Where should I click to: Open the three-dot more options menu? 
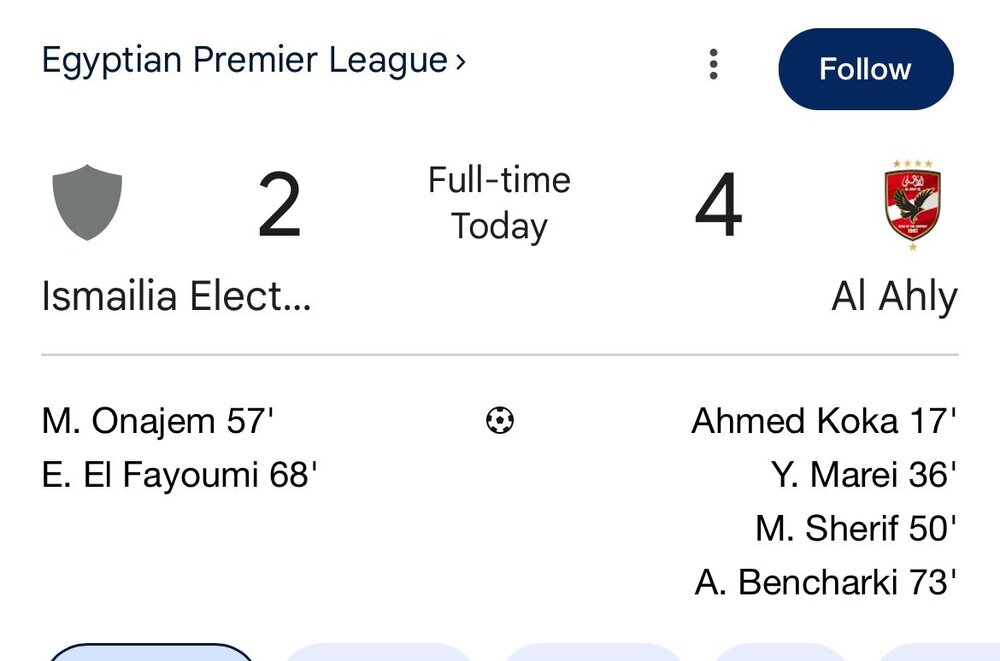click(x=713, y=65)
